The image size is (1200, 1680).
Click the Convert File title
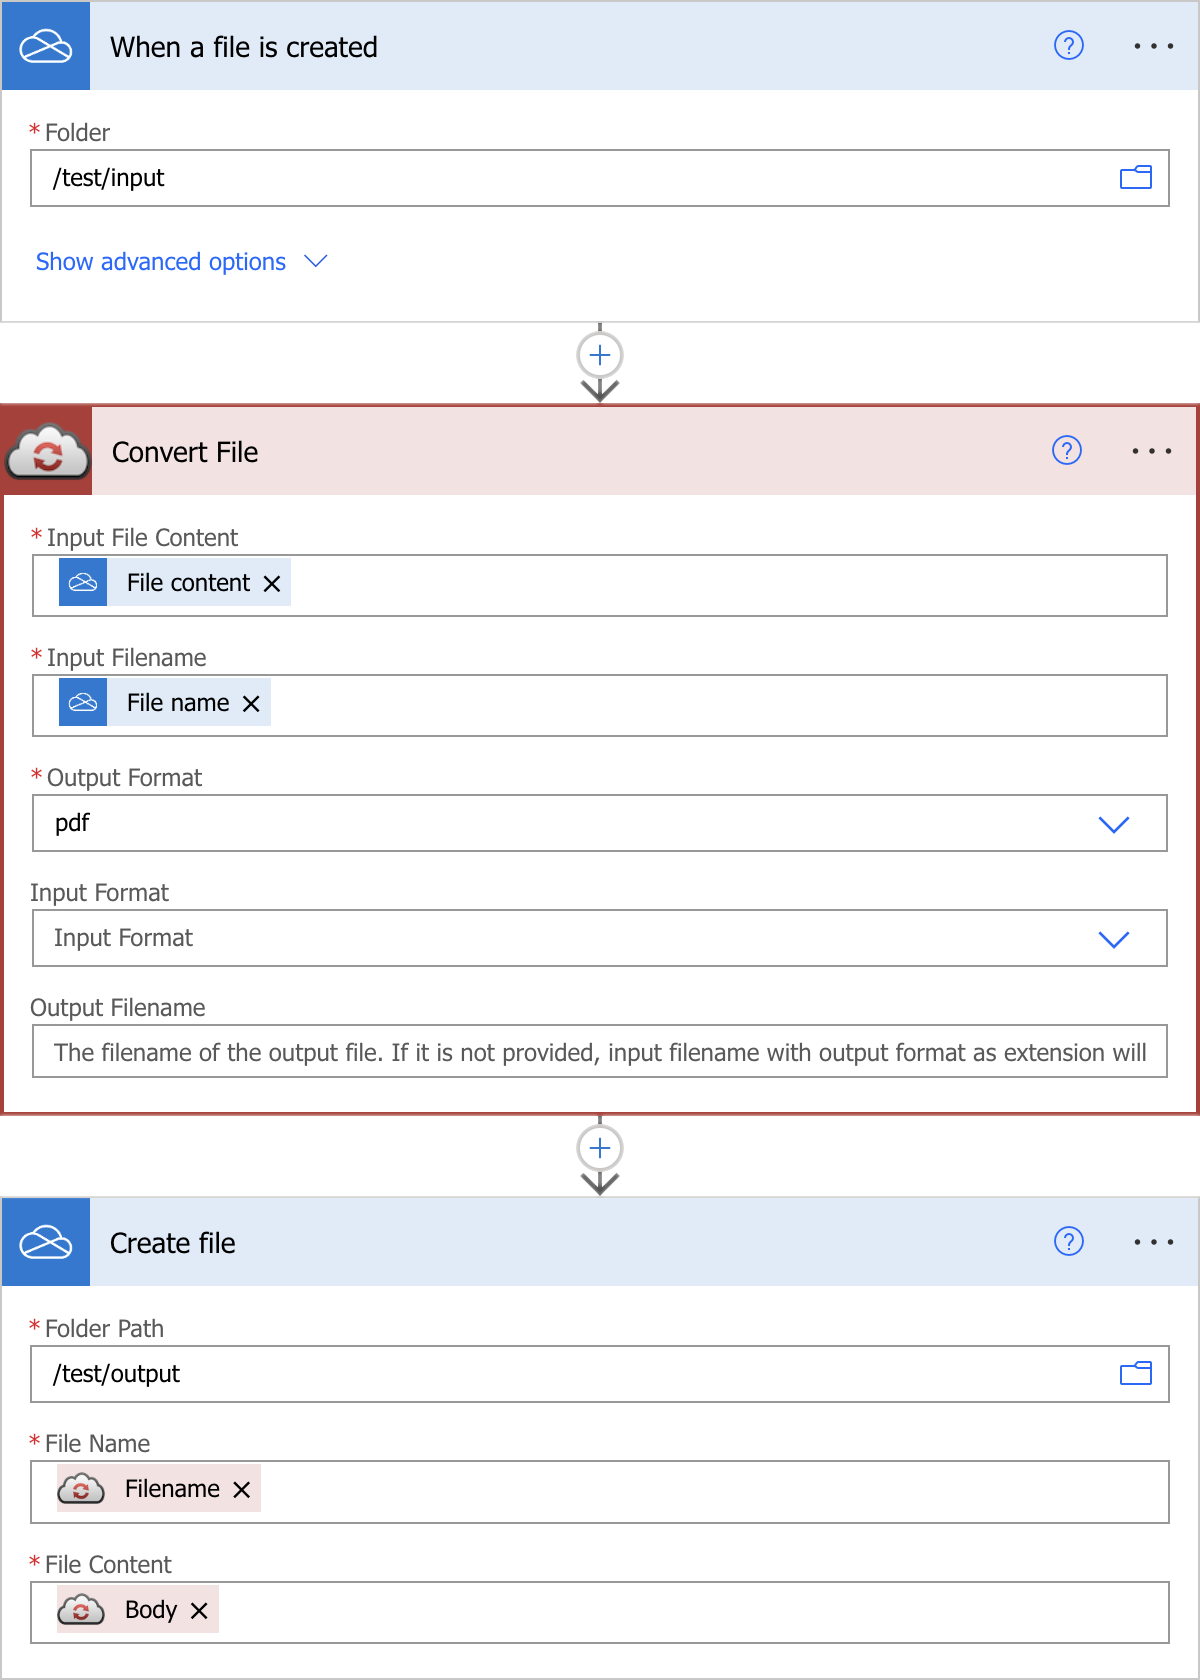coord(185,452)
